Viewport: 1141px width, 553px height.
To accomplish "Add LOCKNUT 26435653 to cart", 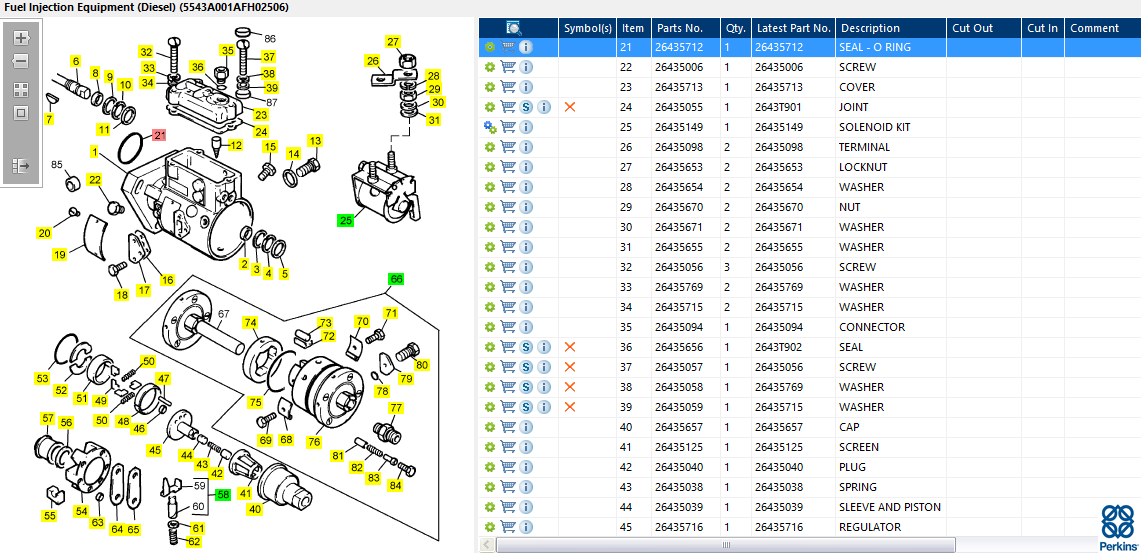I will coord(508,167).
